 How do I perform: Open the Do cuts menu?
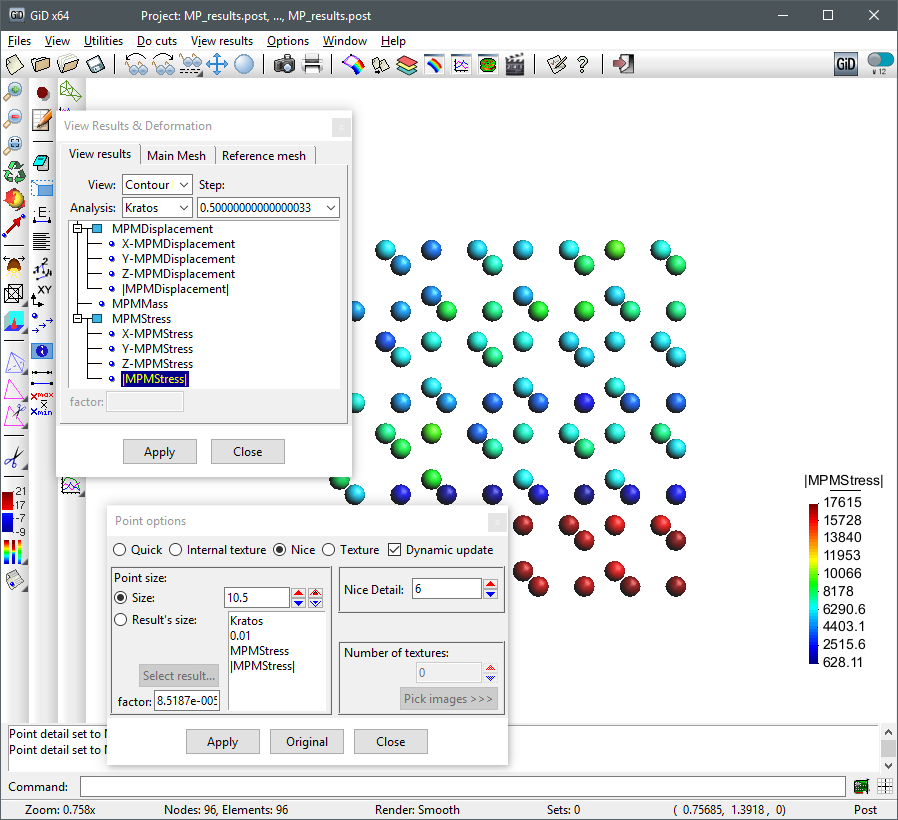click(x=157, y=41)
